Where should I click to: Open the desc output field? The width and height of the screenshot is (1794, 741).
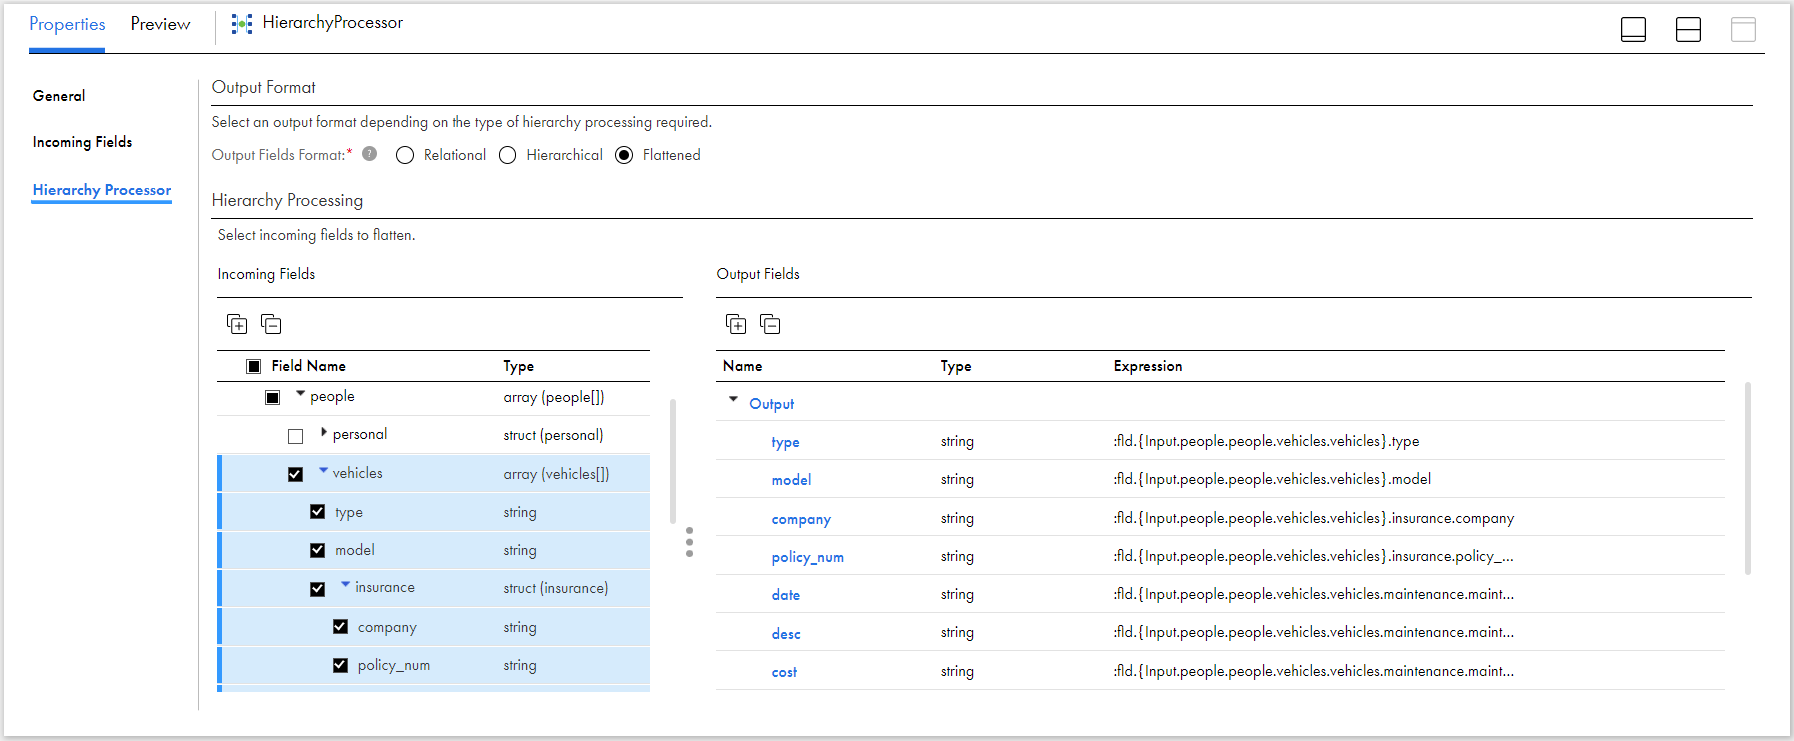click(786, 634)
